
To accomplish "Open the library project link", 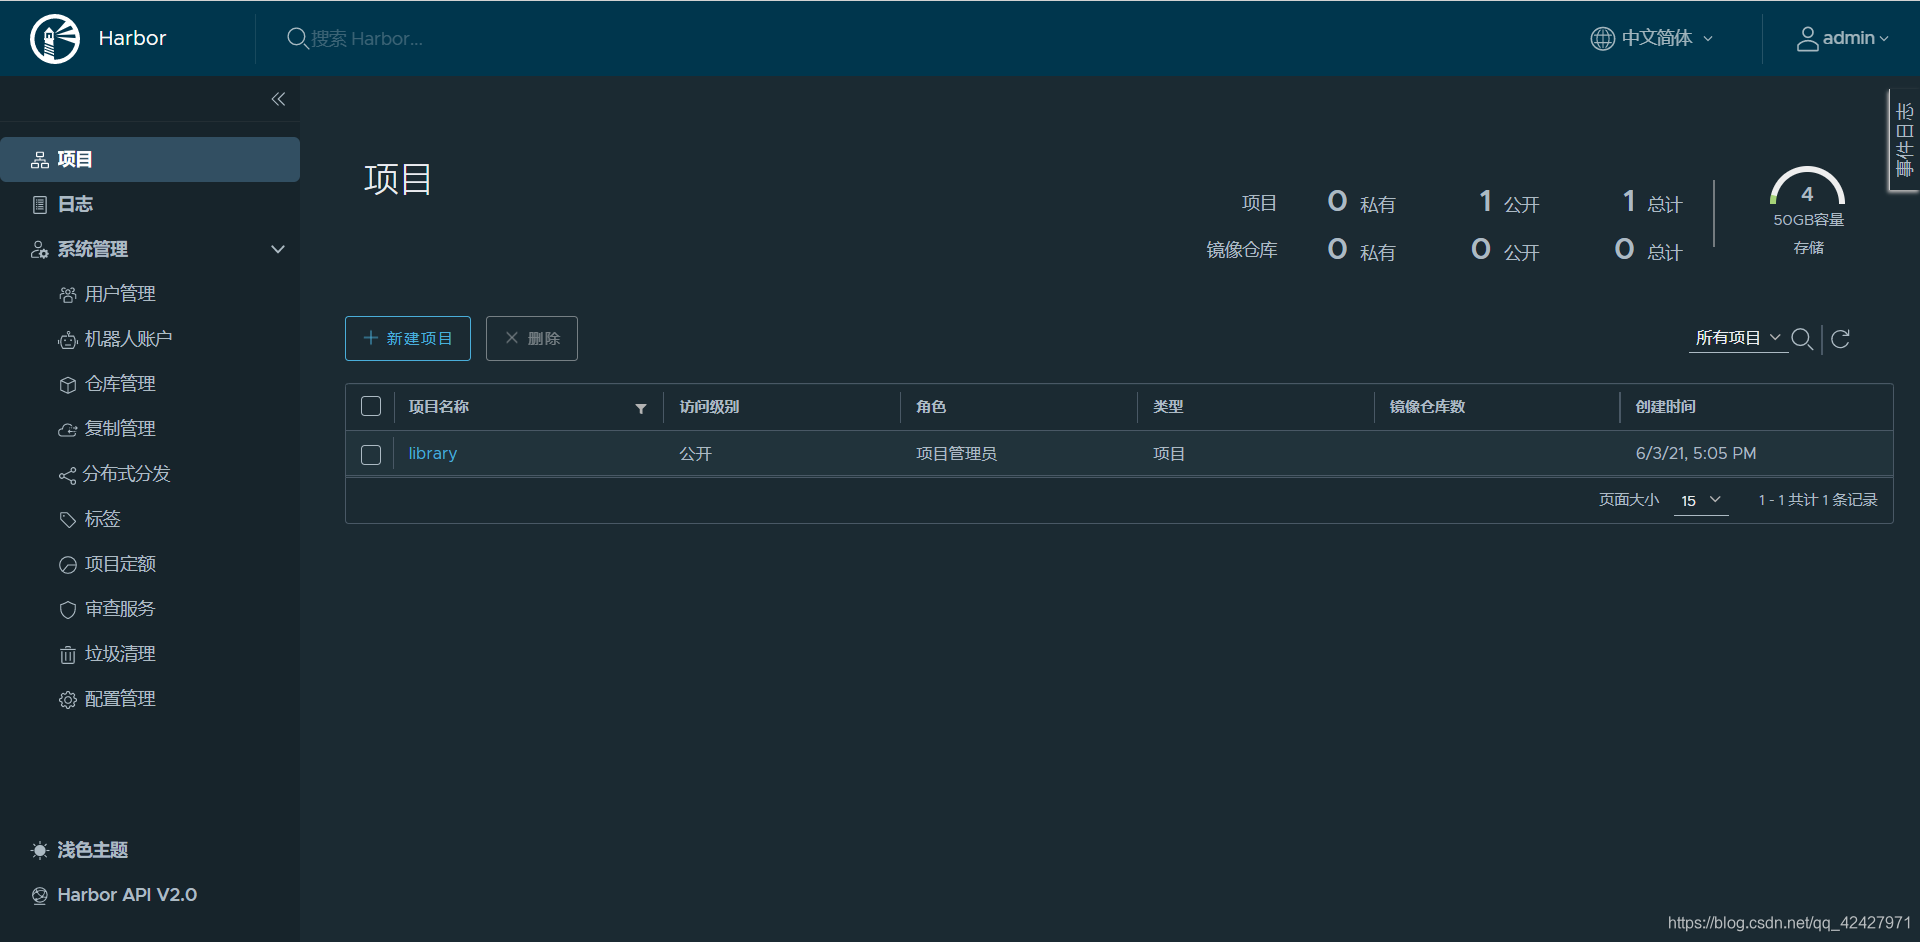I will [432, 453].
